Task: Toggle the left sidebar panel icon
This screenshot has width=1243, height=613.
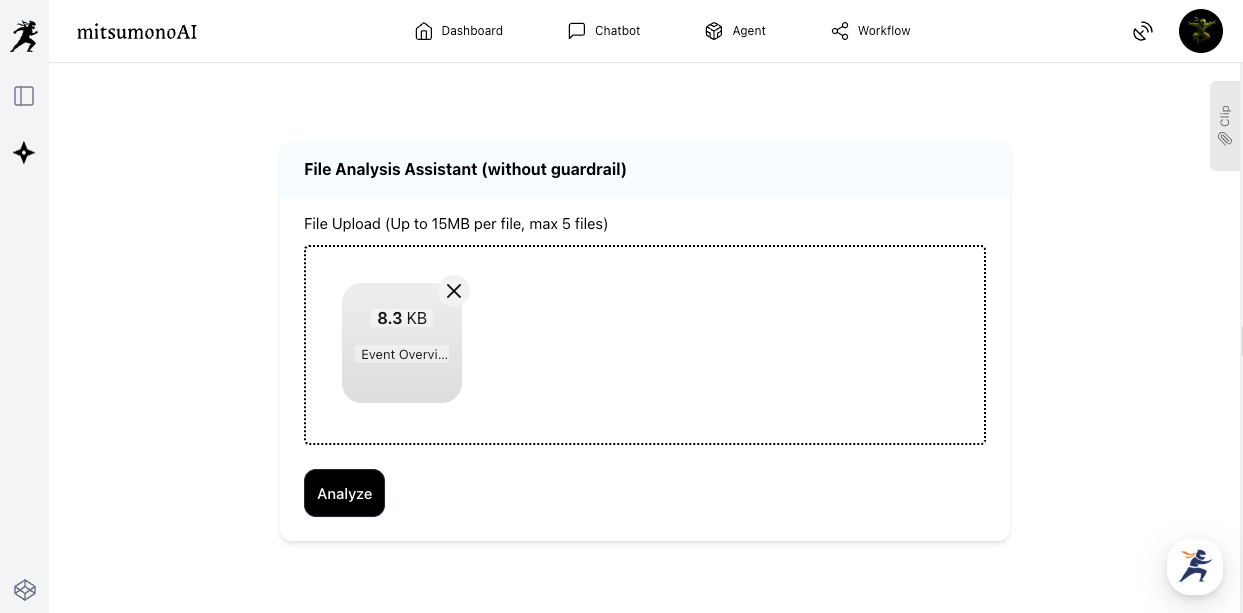Action: [x=24, y=96]
